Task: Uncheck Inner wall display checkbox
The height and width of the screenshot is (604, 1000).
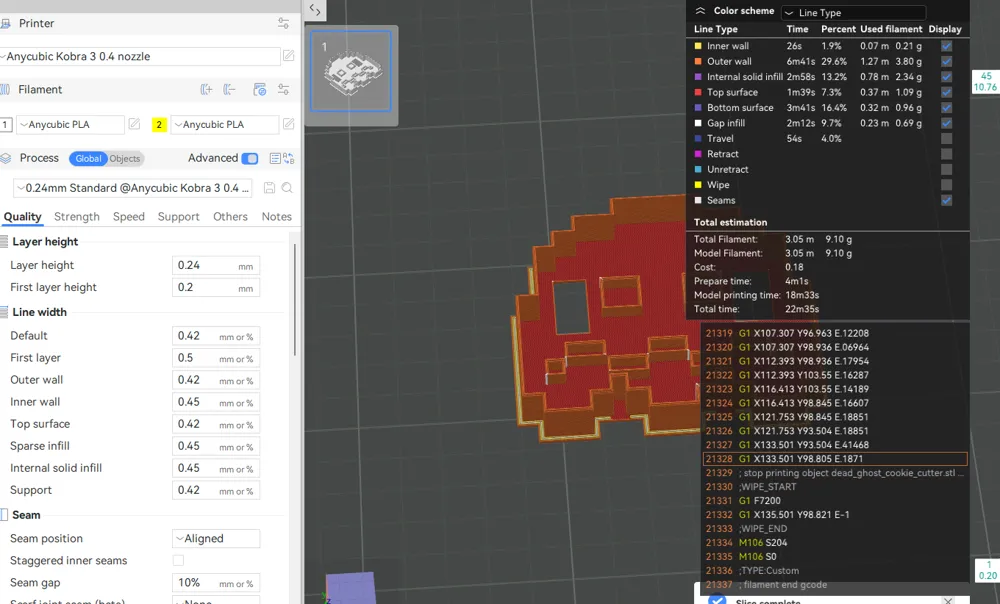Action: (x=946, y=46)
